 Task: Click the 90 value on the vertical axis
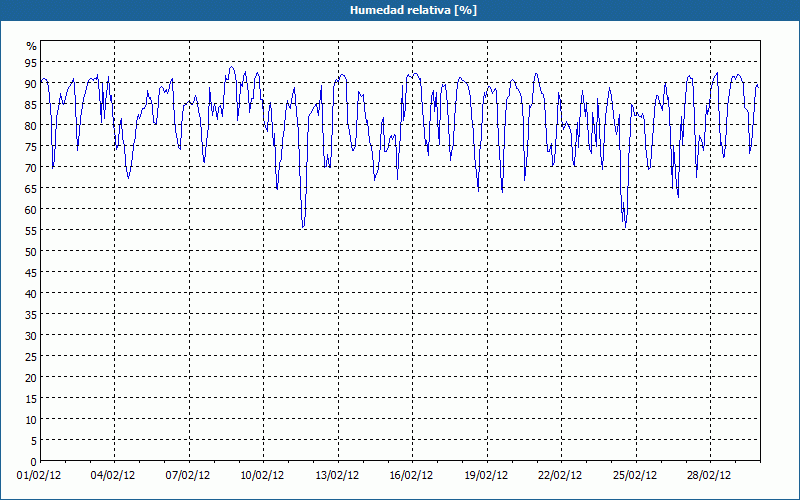click(32, 84)
